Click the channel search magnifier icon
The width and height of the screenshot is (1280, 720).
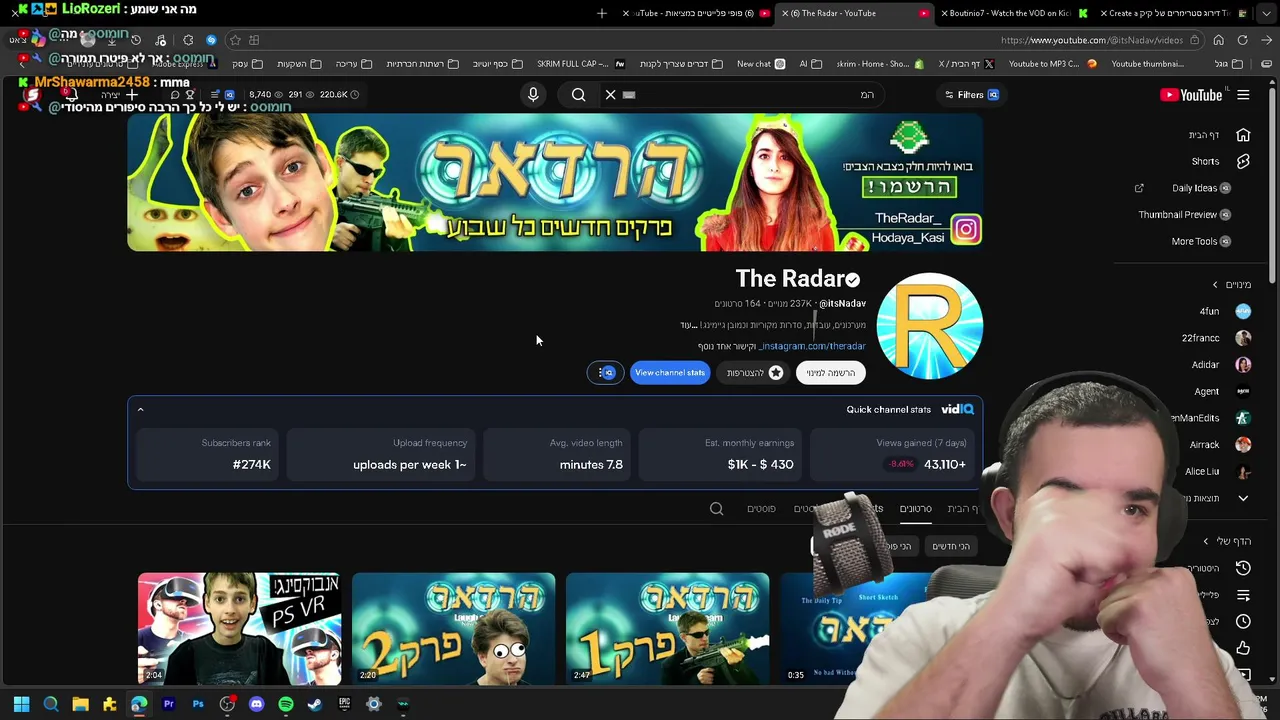tap(716, 509)
